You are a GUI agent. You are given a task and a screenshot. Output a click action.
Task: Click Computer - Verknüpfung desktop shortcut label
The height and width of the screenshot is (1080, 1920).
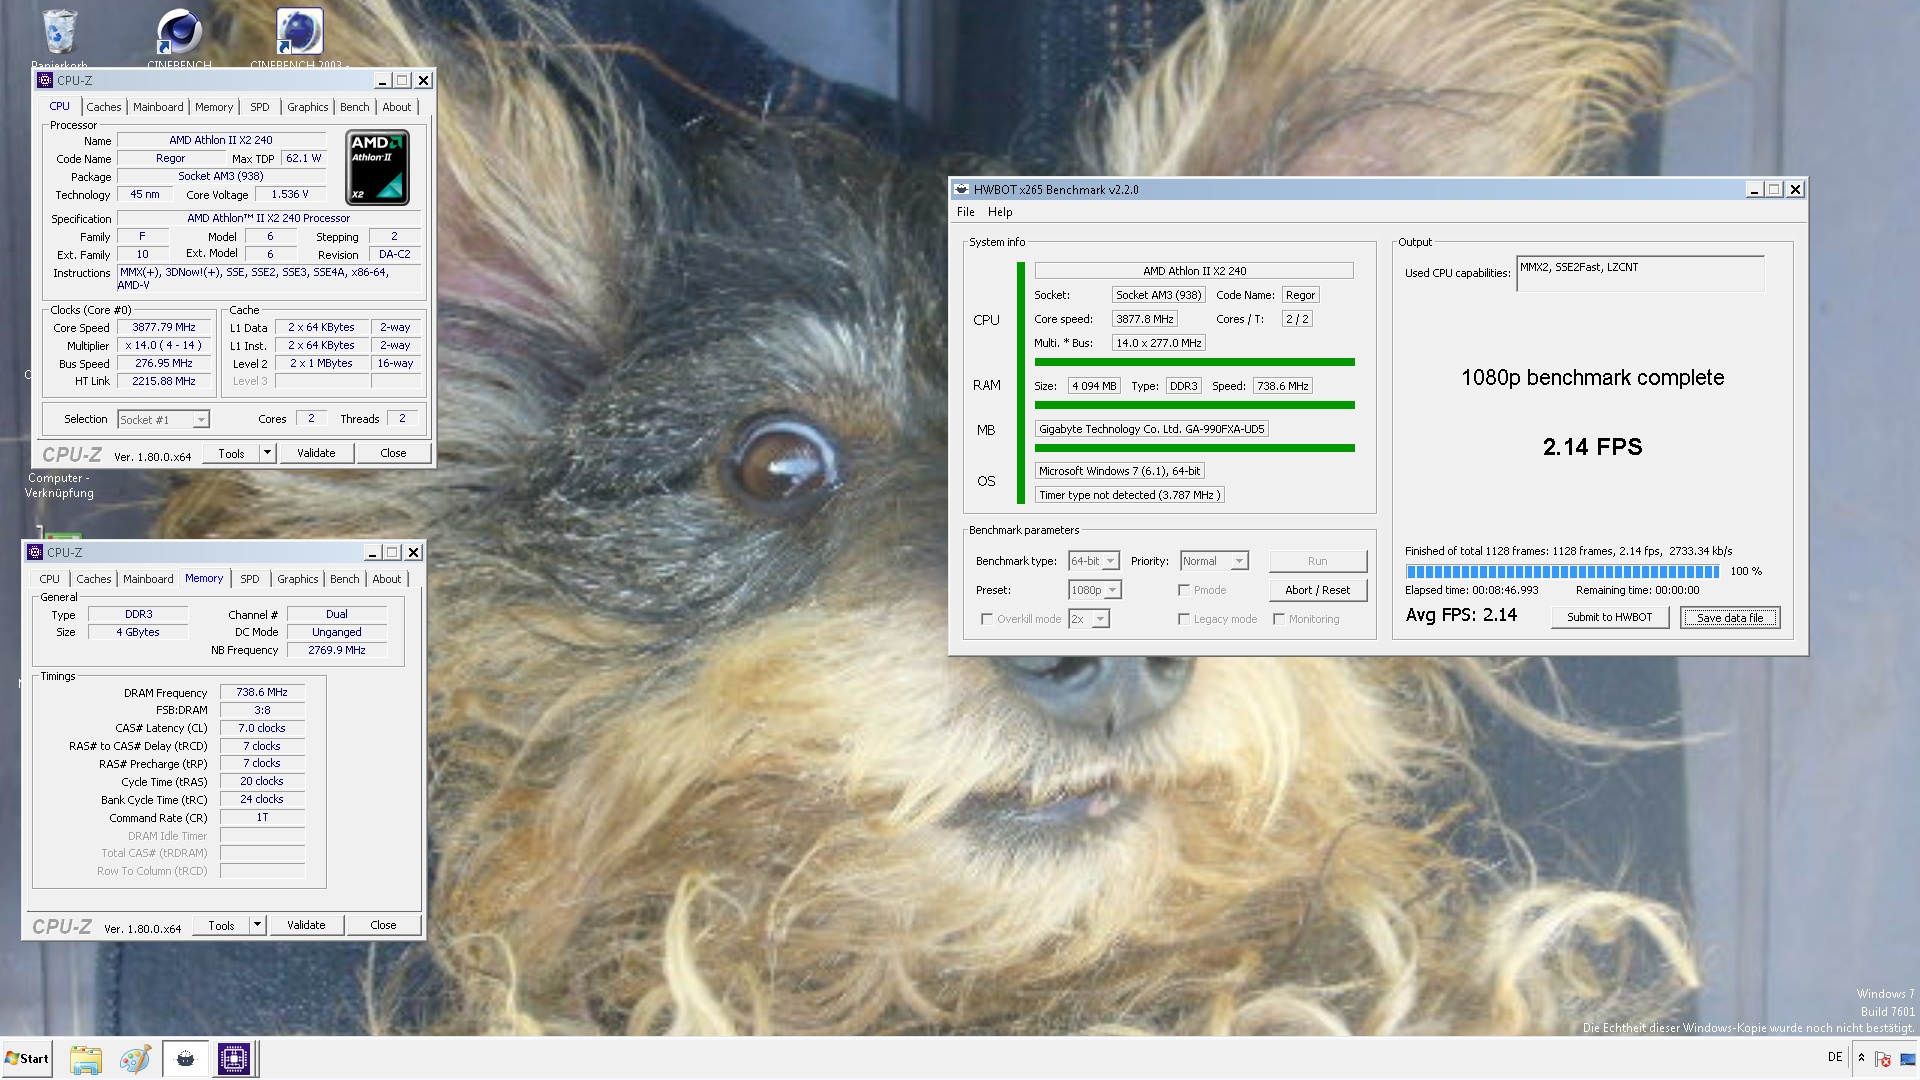click(59, 486)
